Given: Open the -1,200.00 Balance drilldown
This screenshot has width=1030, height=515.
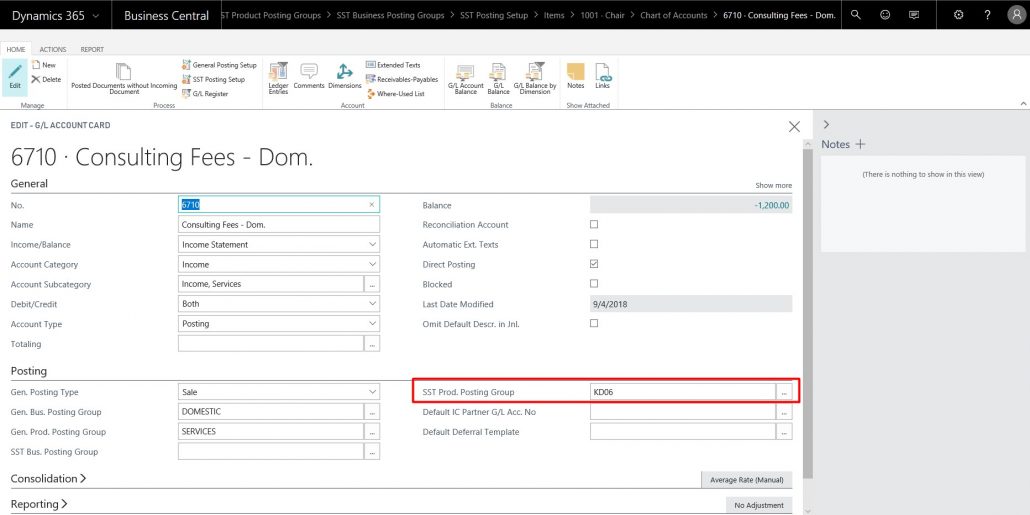Looking at the screenshot, I should tap(772, 205).
